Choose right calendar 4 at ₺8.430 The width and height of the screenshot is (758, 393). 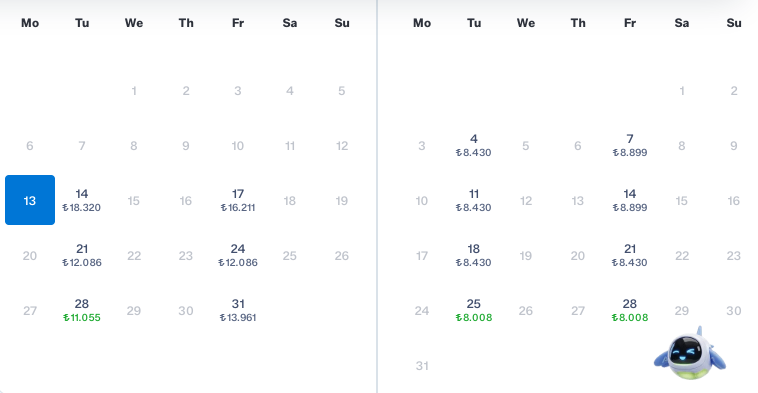pos(474,145)
